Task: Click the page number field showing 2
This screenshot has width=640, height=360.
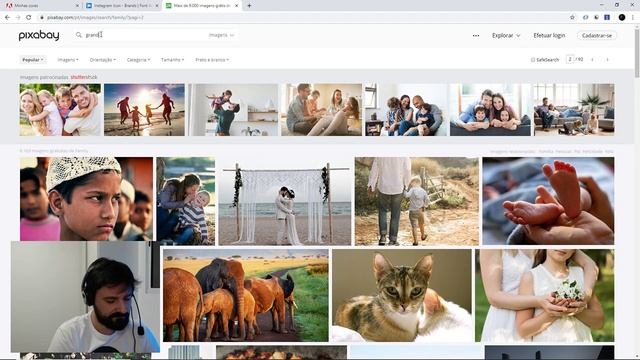Action: [x=570, y=59]
